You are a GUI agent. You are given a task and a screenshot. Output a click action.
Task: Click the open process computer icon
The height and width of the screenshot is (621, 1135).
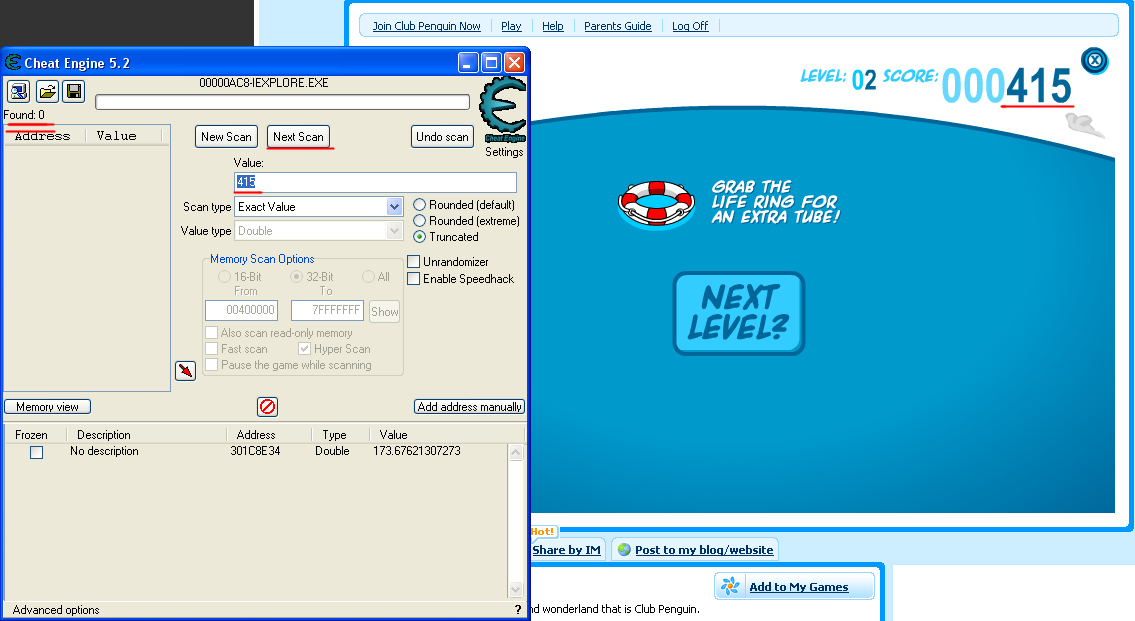[18, 92]
